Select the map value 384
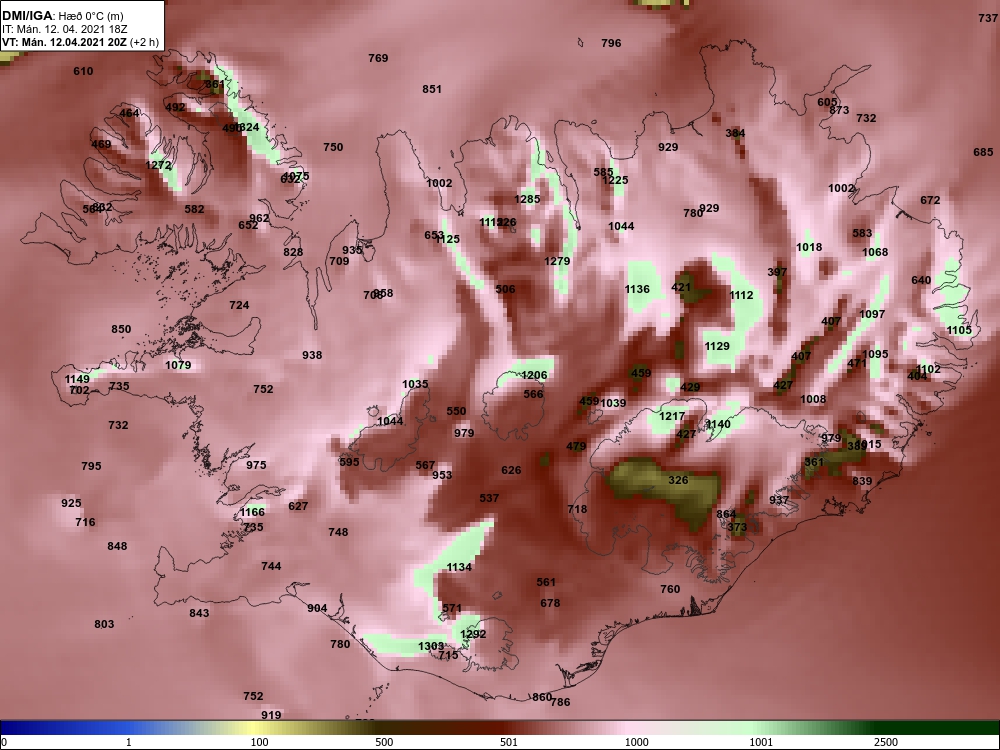Screen dimensions: 1000x750 (735, 133)
